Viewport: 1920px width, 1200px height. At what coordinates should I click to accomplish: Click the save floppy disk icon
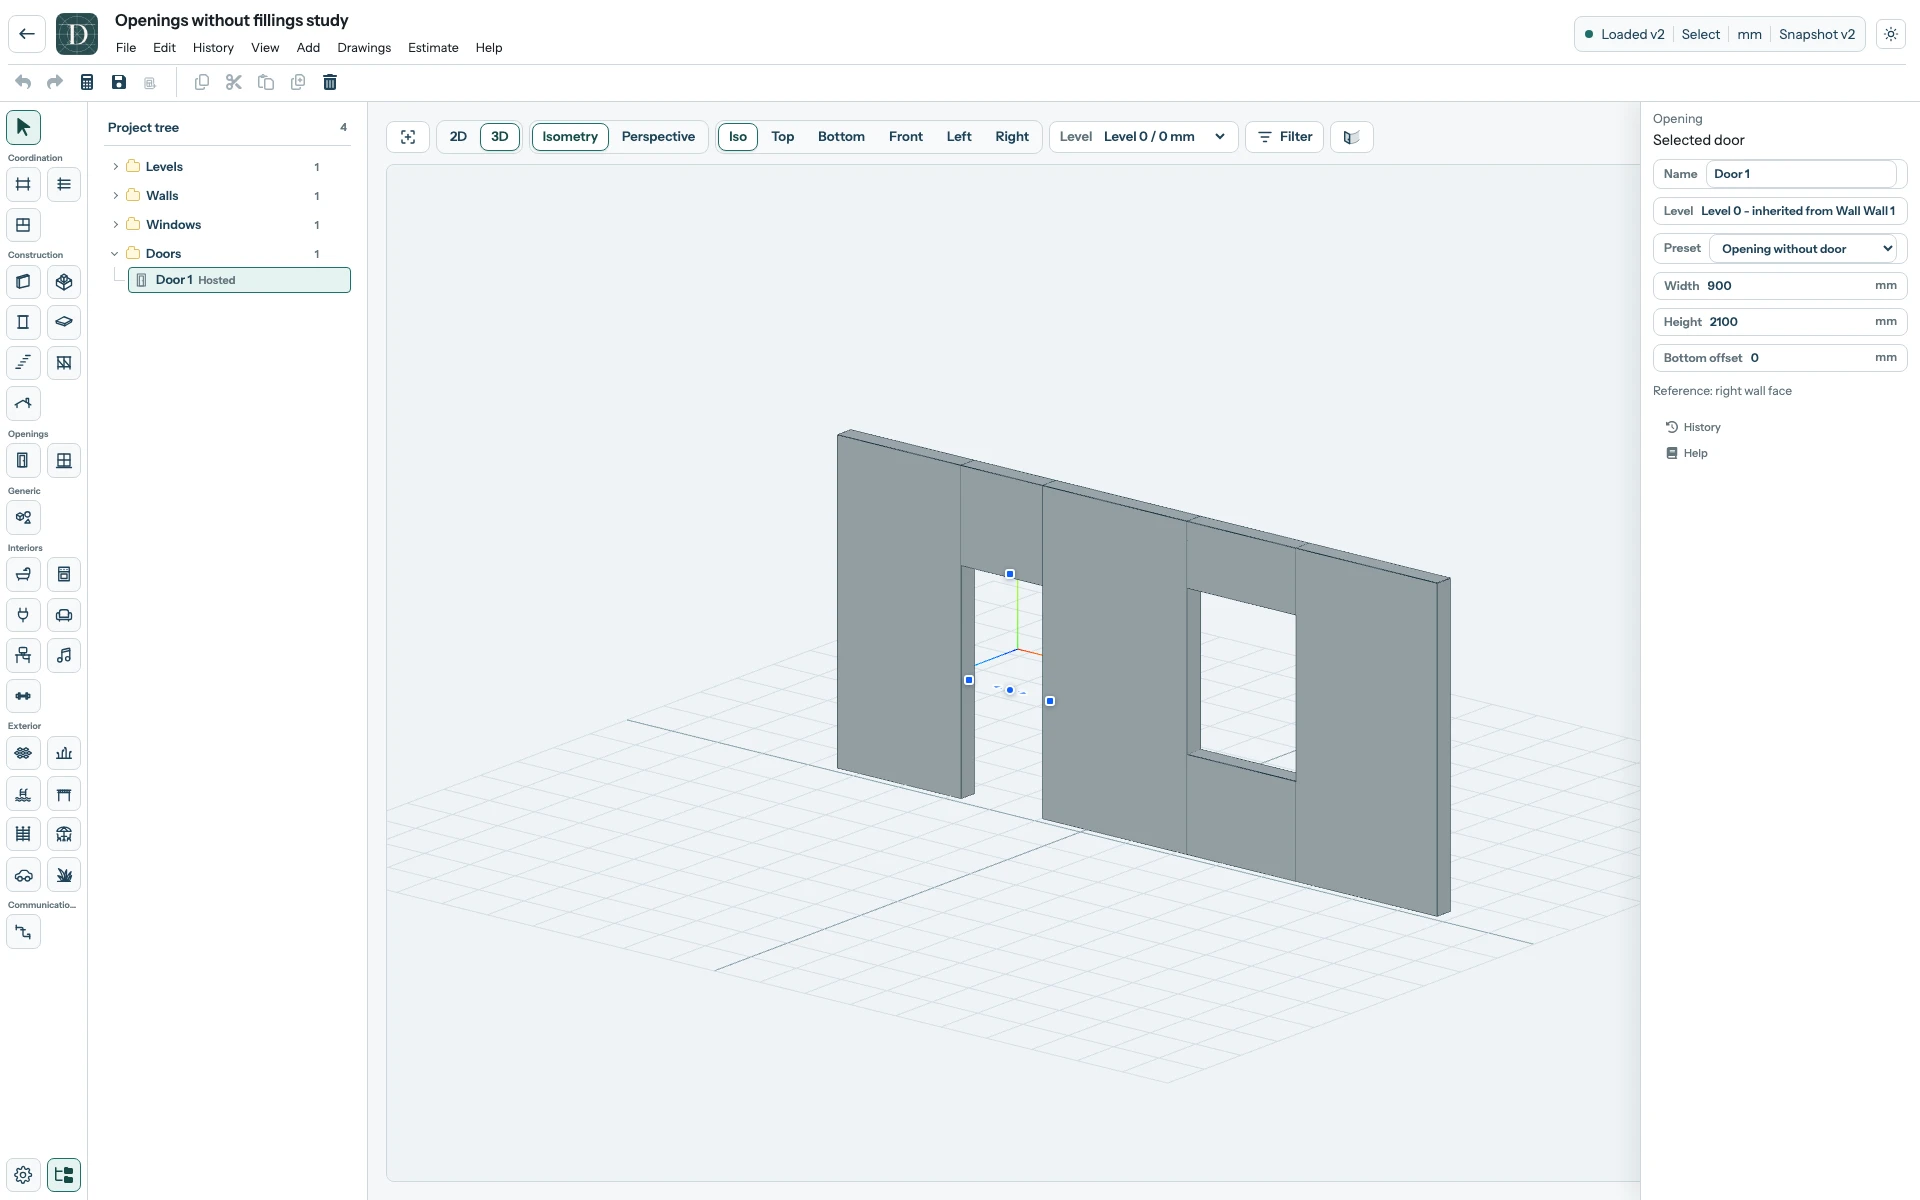click(119, 82)
